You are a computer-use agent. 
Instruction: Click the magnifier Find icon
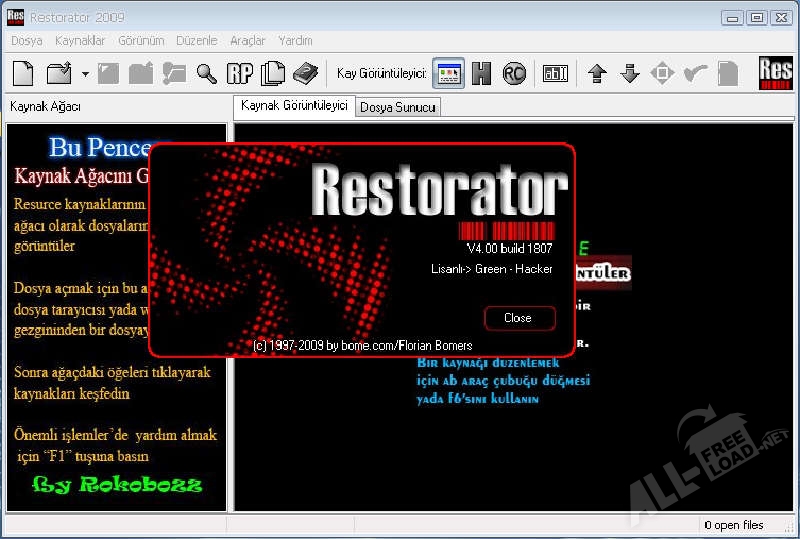[207, 73]
